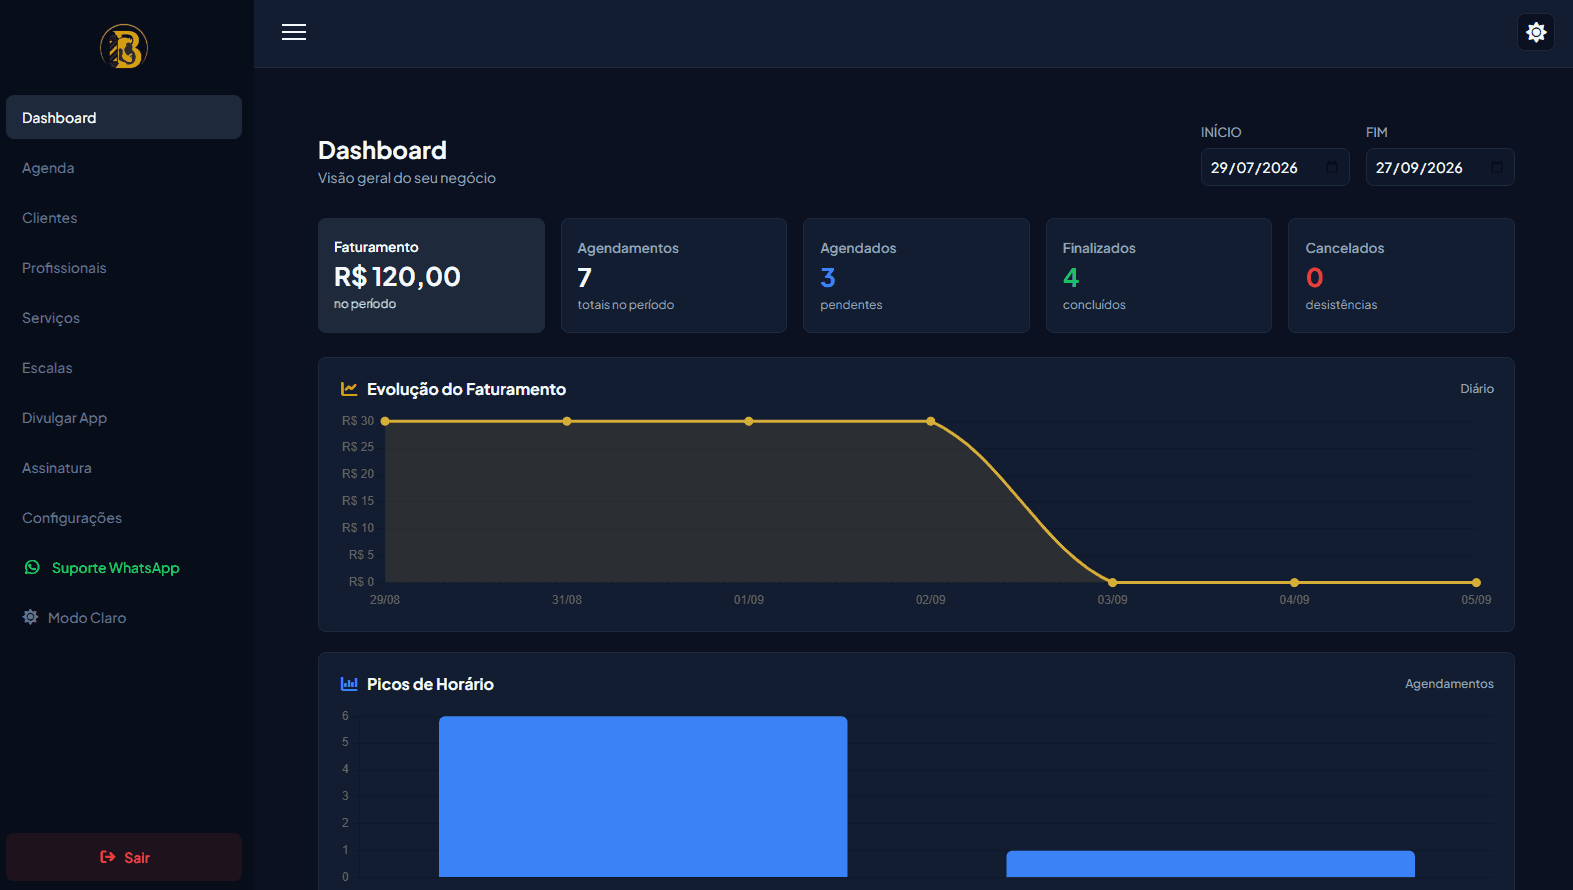
Task: Open Clientes section
Action: click(124, 218)
